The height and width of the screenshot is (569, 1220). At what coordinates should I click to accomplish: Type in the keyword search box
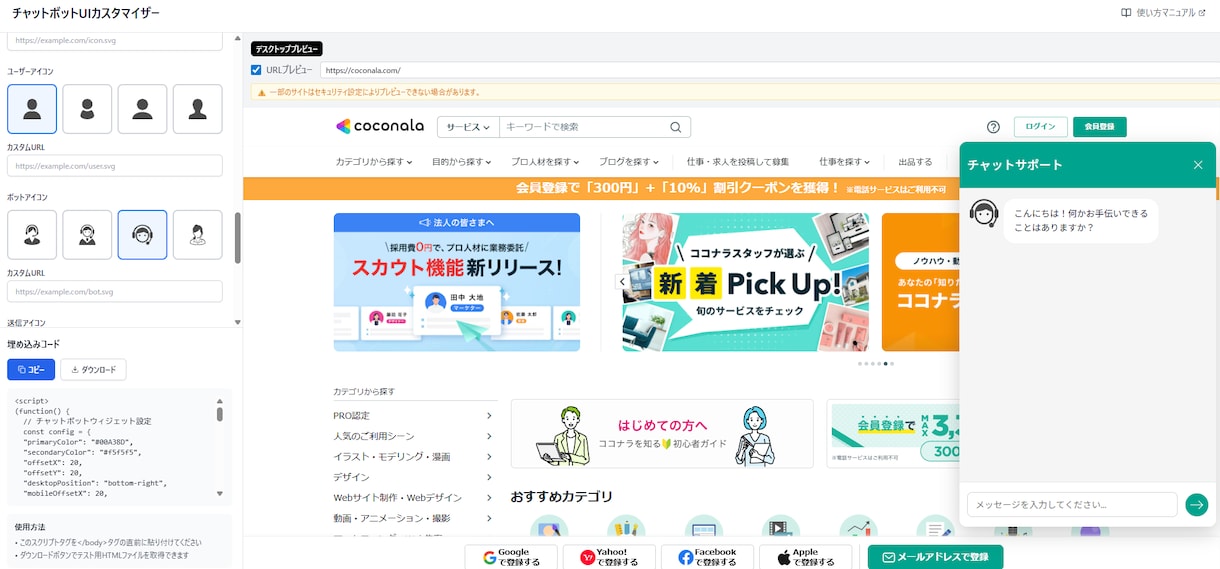pos(582,127)
